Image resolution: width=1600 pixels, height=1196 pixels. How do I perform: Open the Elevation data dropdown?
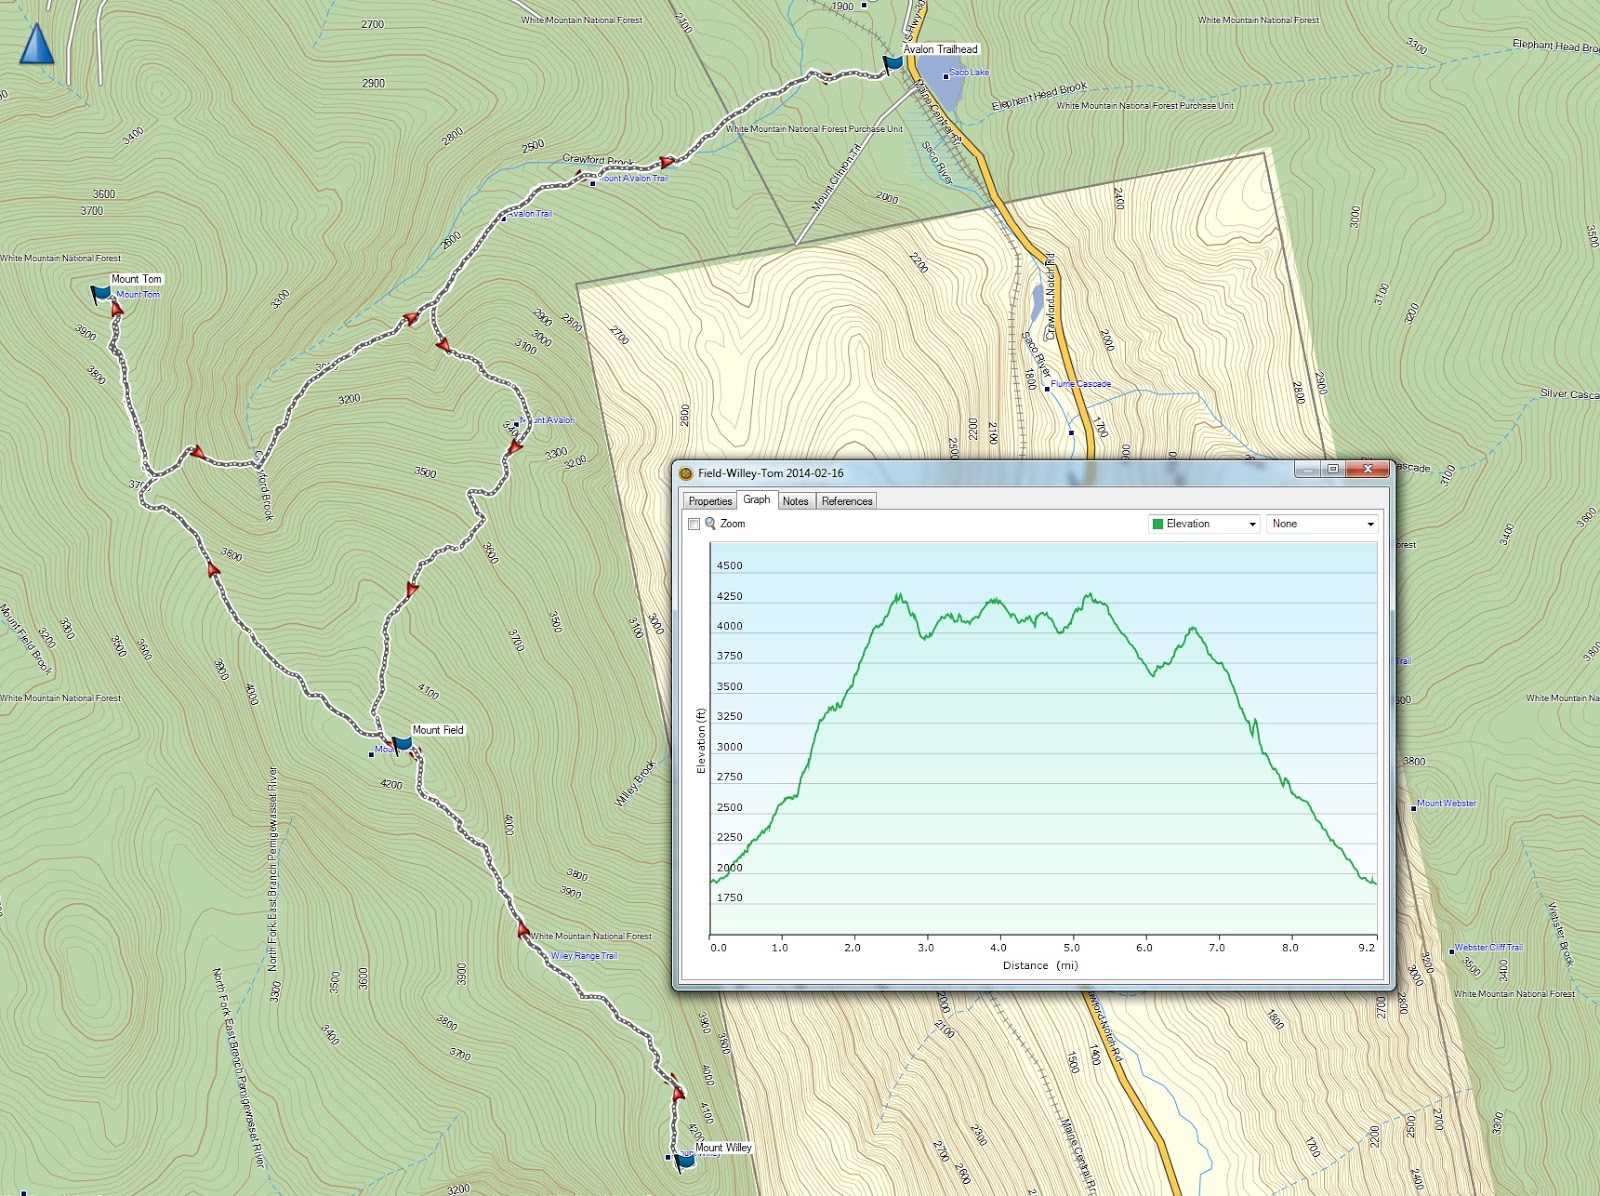click(1251, 523)
